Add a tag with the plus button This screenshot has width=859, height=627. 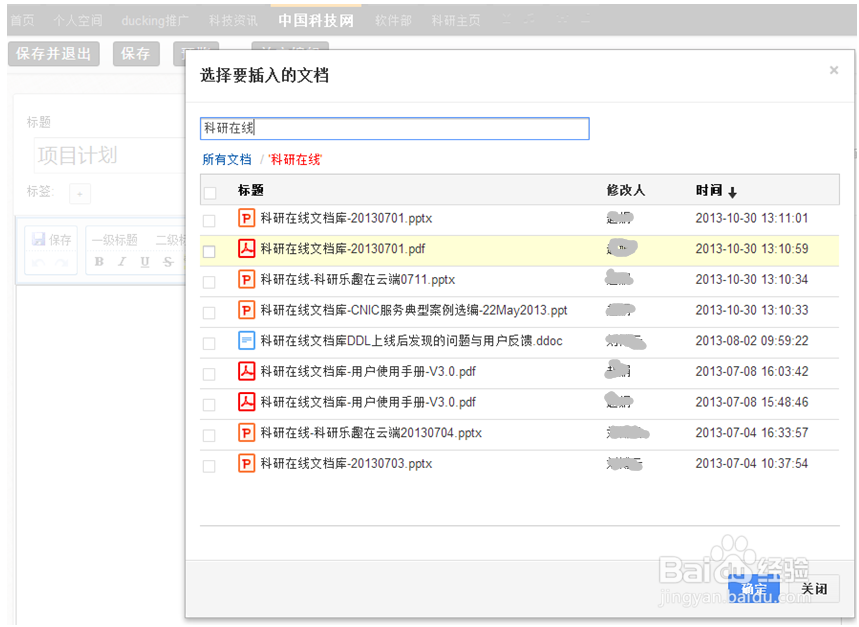pos(80,192)
